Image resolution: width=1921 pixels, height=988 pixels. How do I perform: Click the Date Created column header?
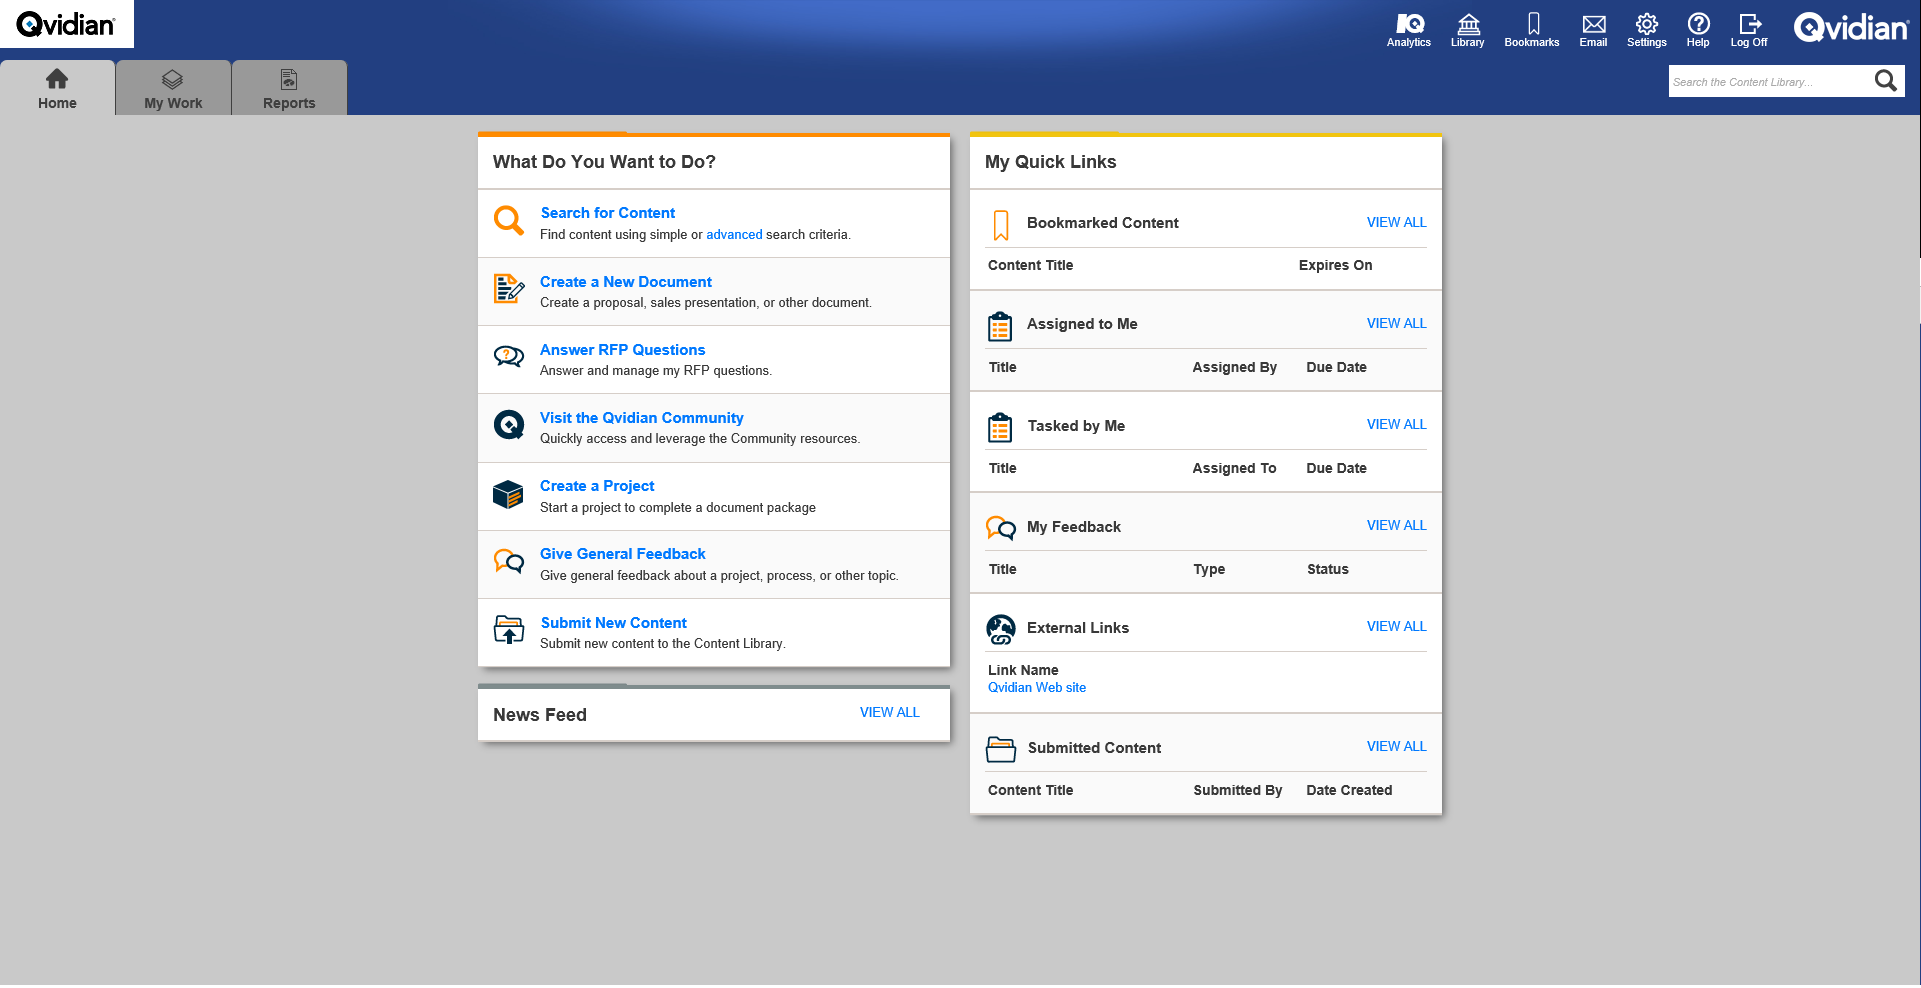pos(1349,791)
